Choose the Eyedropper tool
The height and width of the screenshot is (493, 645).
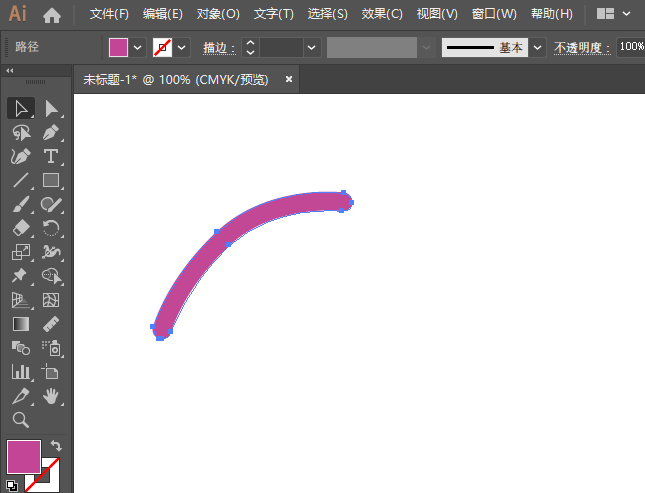21,396
